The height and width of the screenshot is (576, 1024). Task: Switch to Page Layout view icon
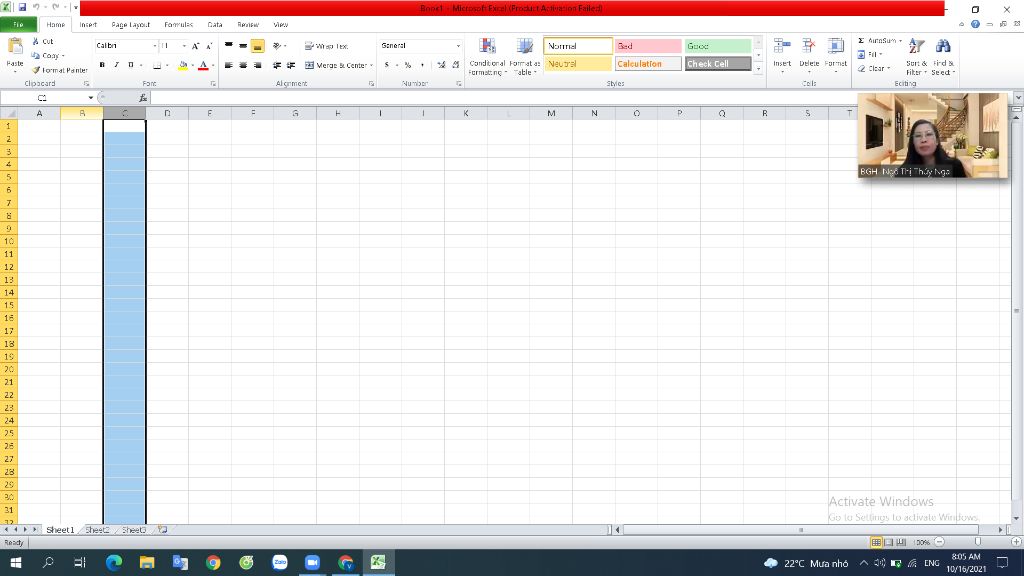tap(888, 542)
